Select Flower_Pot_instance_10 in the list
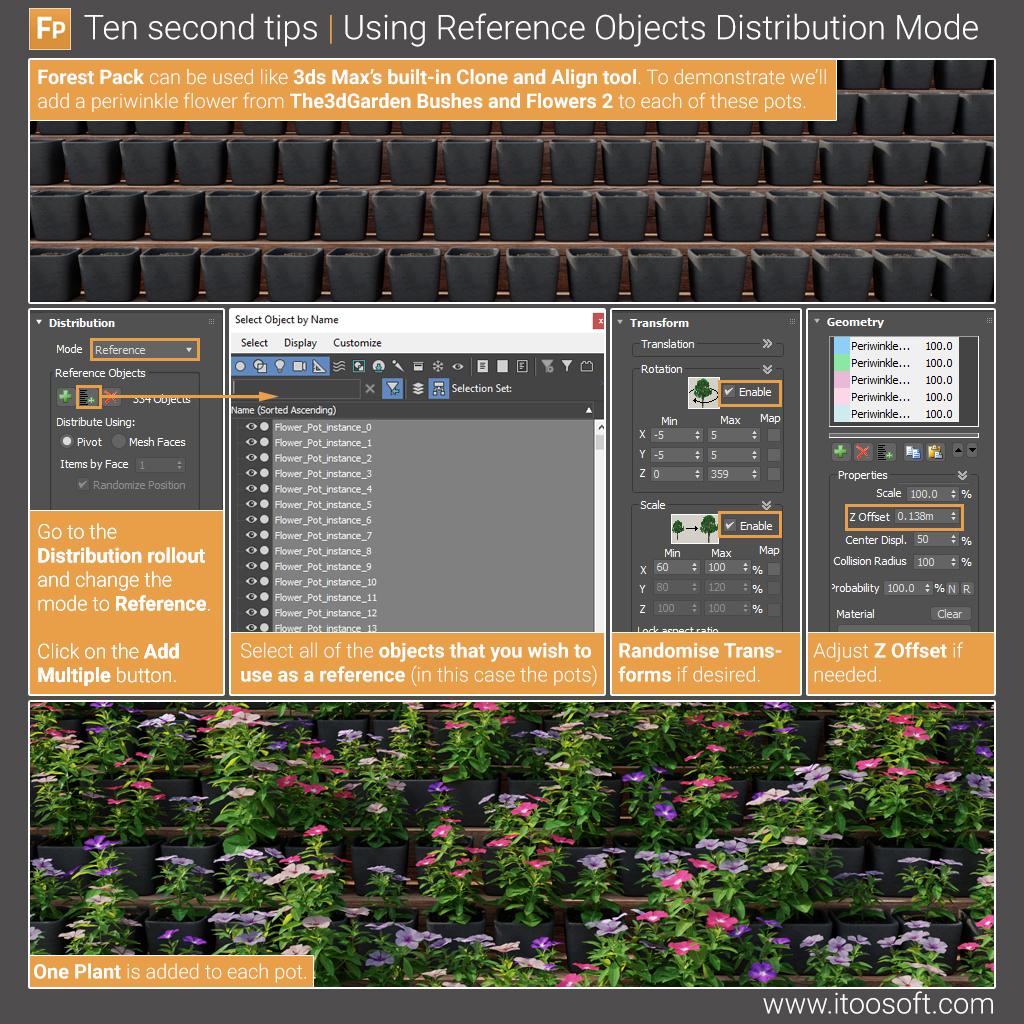 coord(325,582)
